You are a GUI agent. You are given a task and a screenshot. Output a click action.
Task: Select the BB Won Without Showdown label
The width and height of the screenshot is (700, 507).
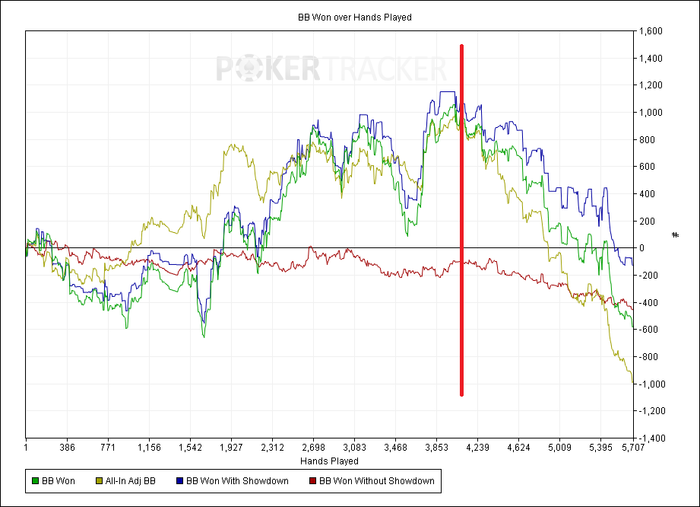377,481
